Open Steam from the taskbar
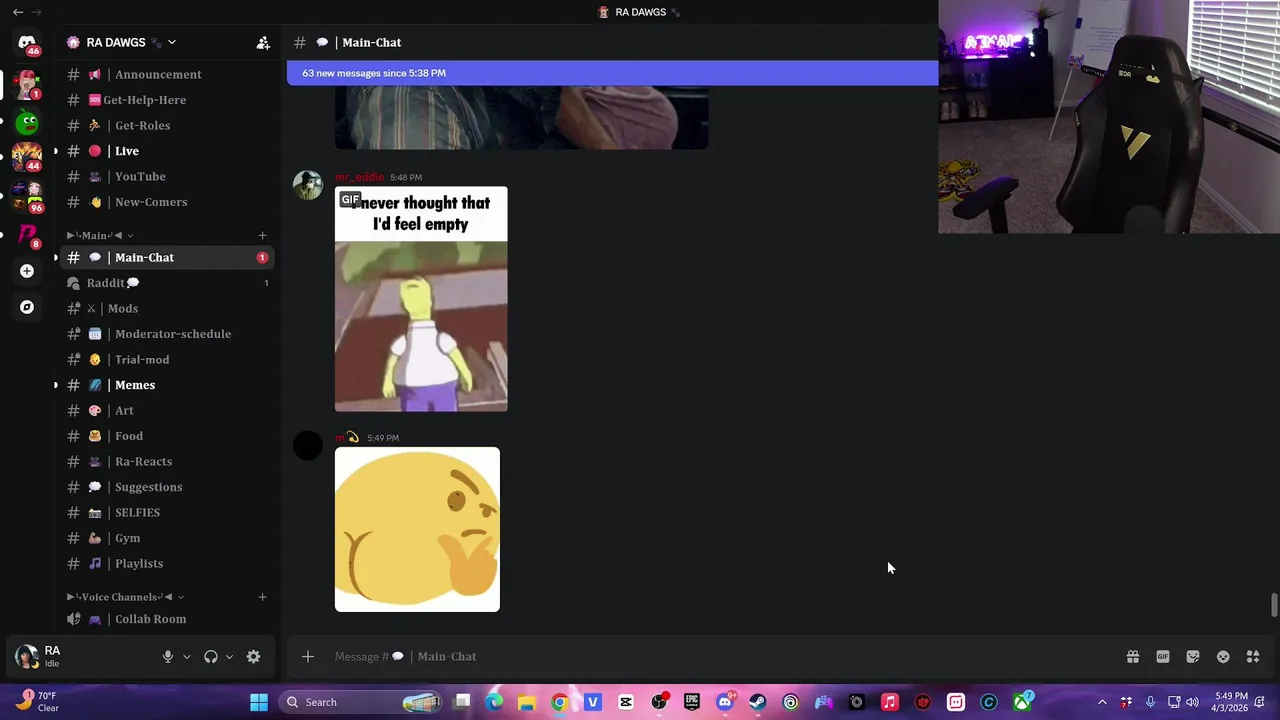 click(758, 702)
